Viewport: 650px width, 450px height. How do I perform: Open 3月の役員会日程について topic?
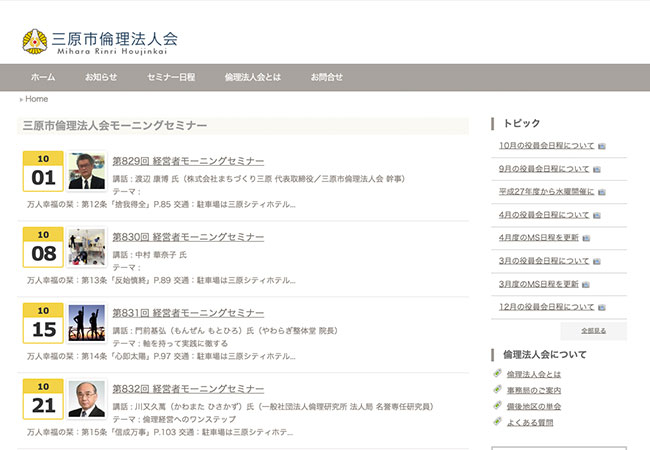coord(544,261)
